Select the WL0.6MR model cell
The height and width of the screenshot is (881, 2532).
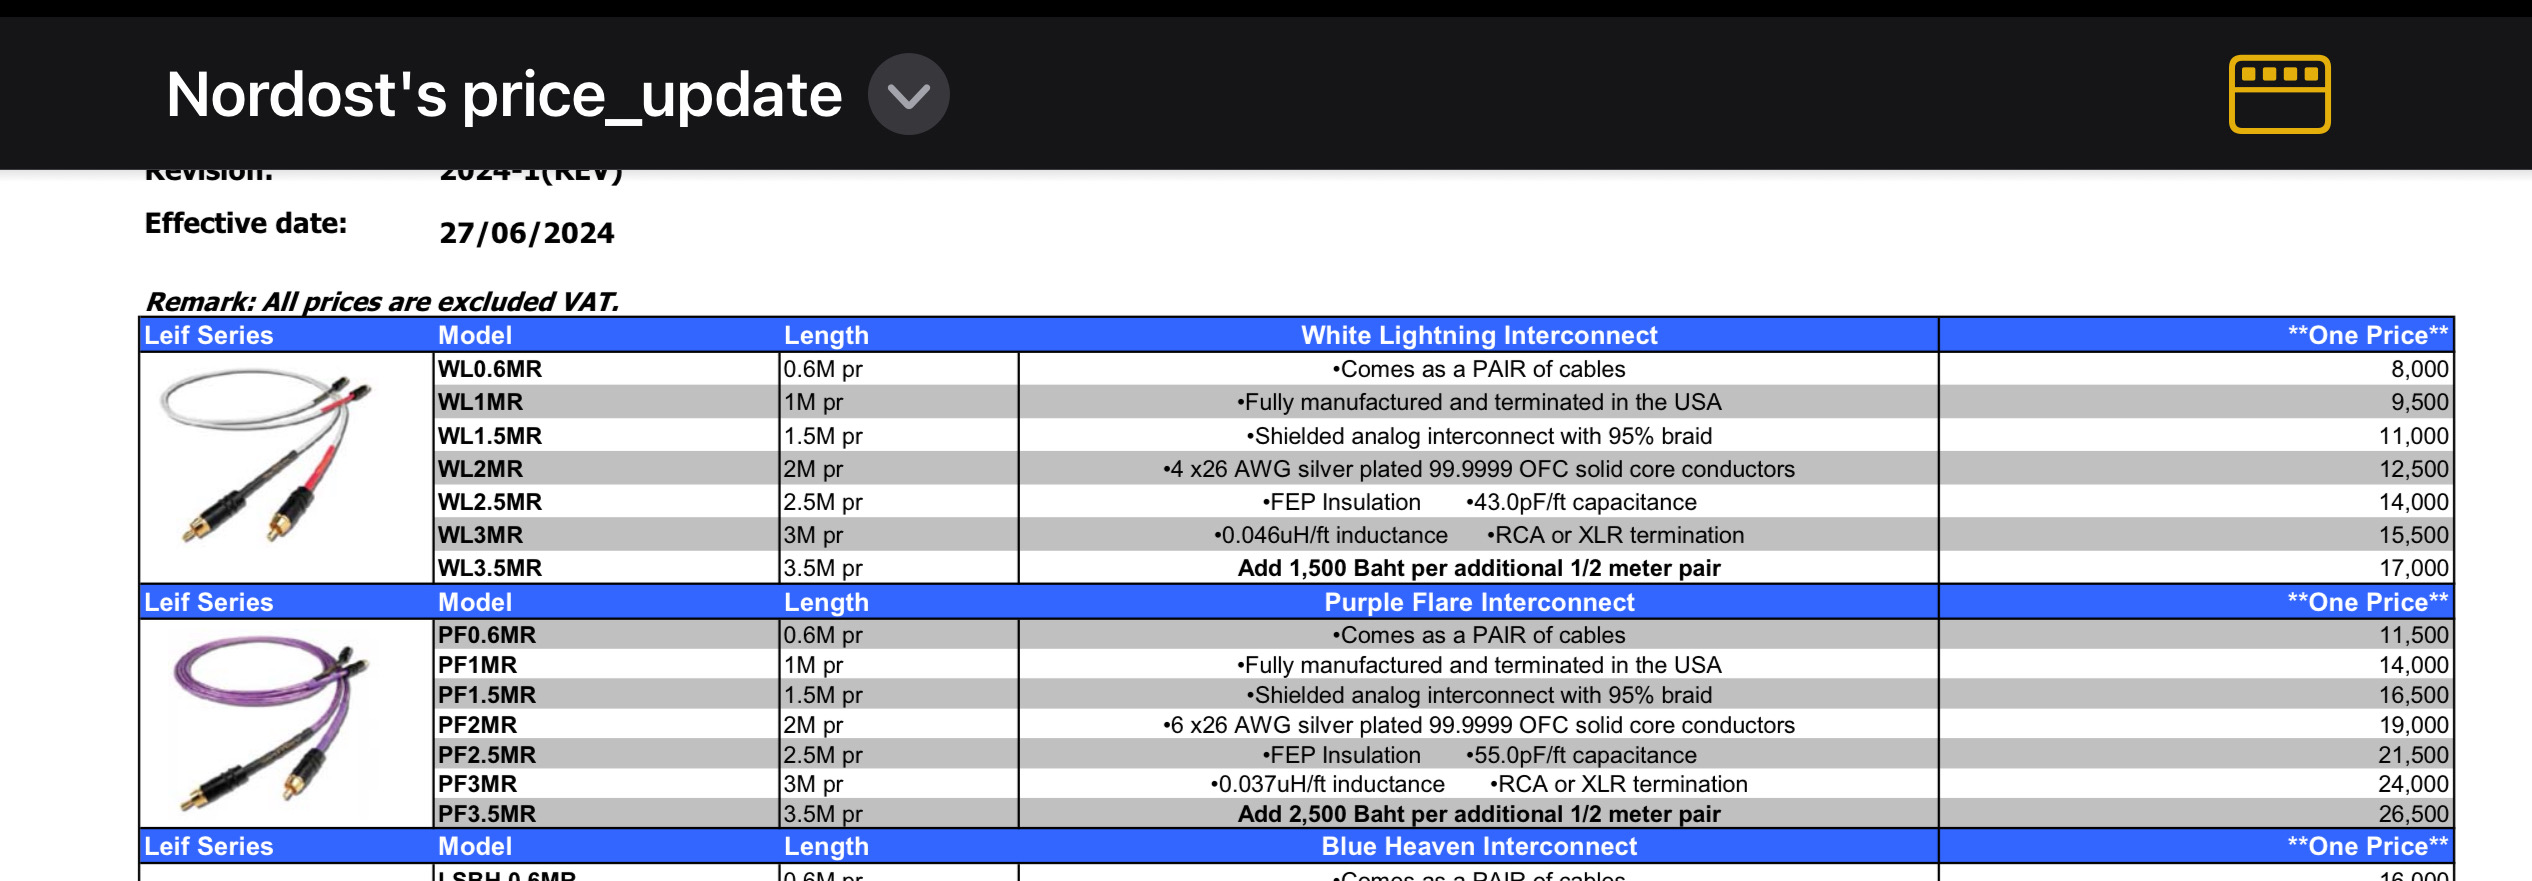click(x=490, y=369)
